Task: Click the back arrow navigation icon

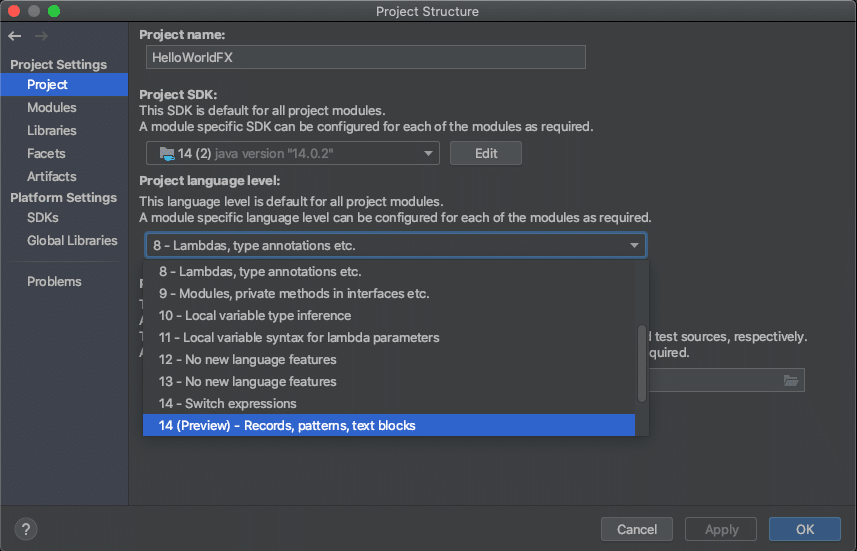Action: 15,36
